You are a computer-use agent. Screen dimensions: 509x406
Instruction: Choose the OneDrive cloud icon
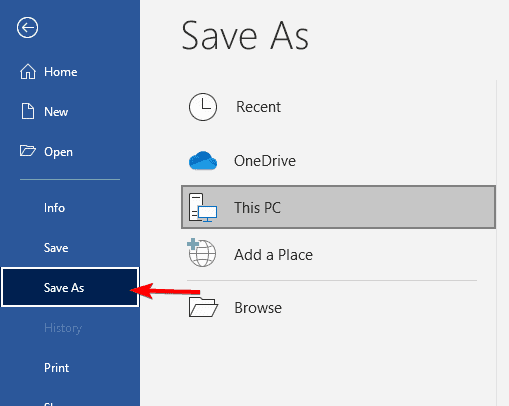pos(203,161)
